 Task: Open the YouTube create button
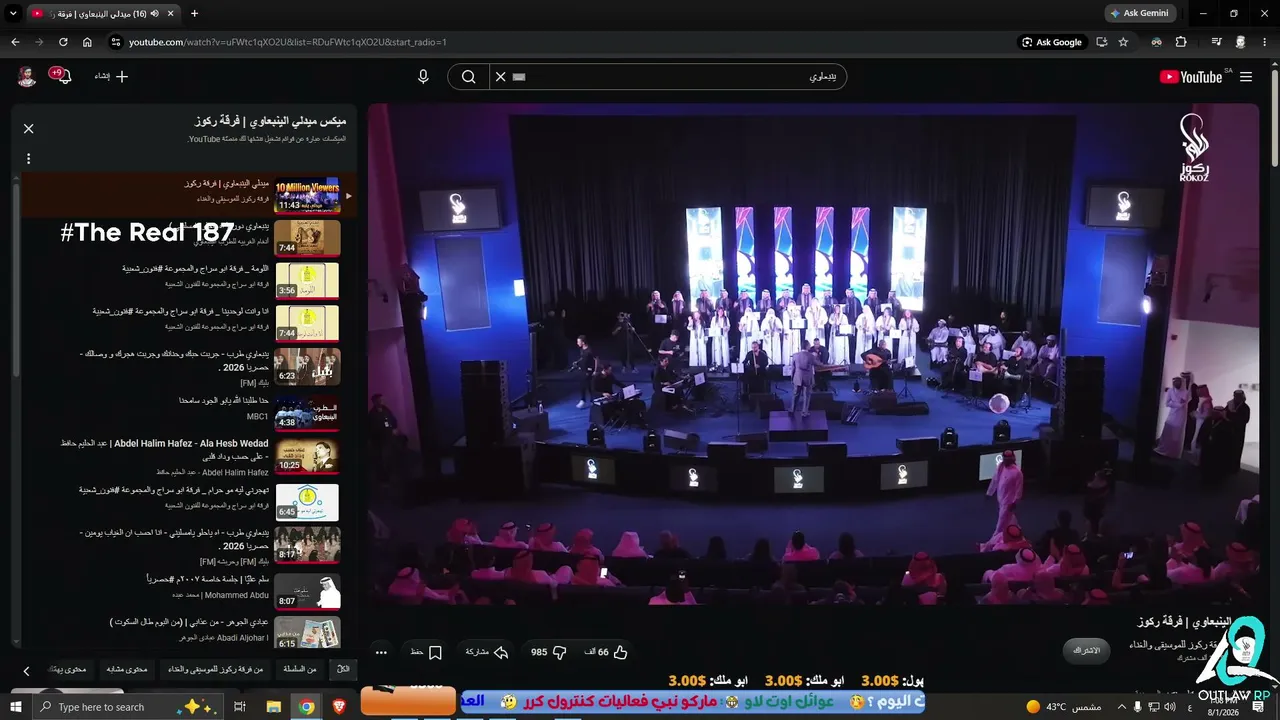(x=112, y=77)
